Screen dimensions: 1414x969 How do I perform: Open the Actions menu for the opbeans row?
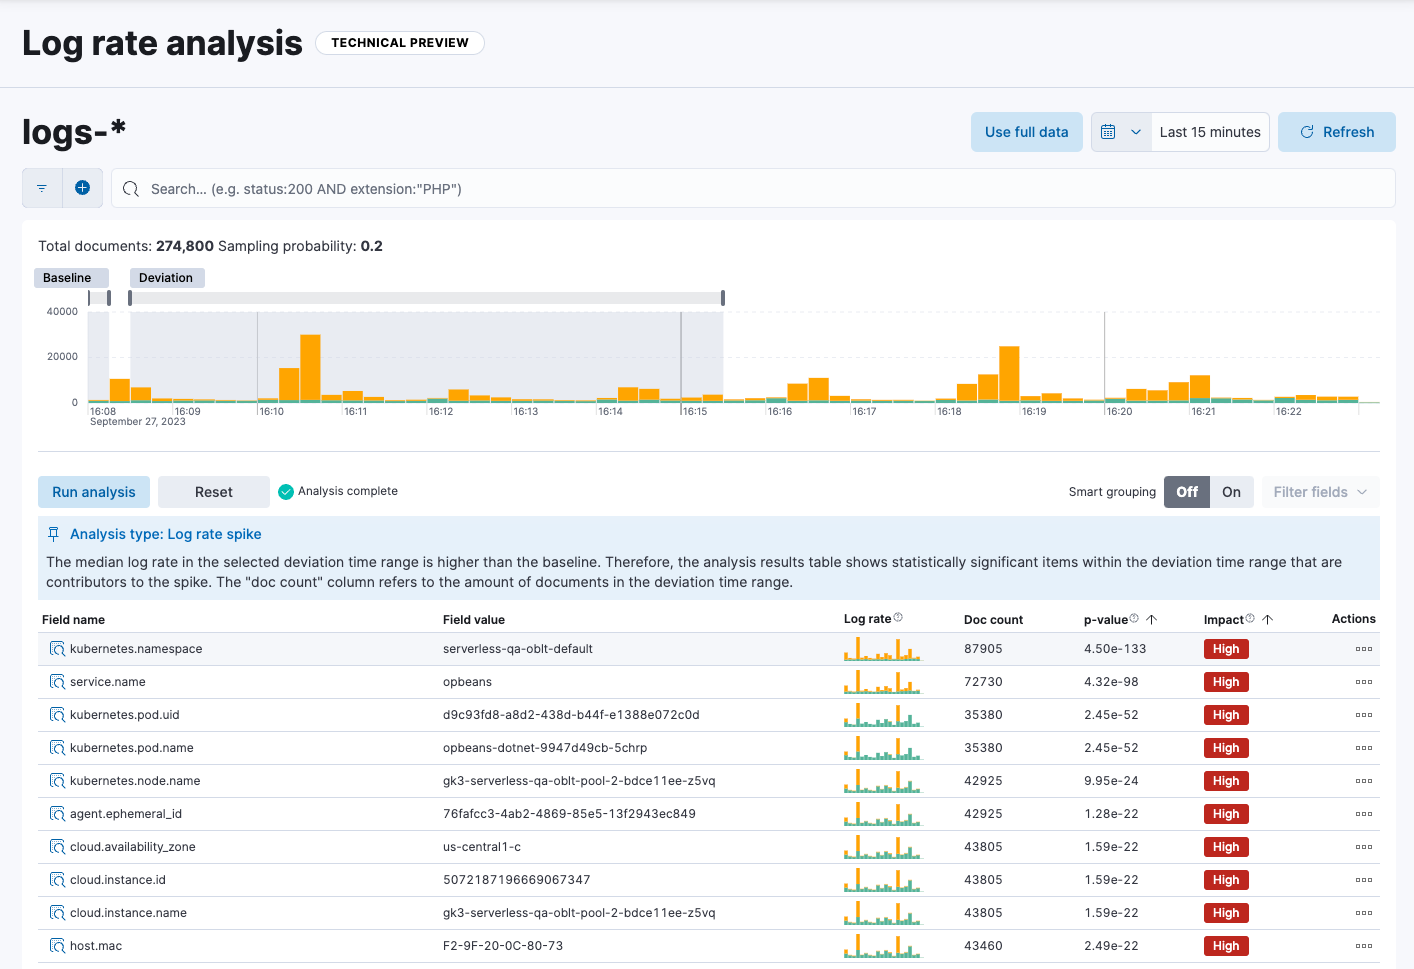click(1364, 681)
